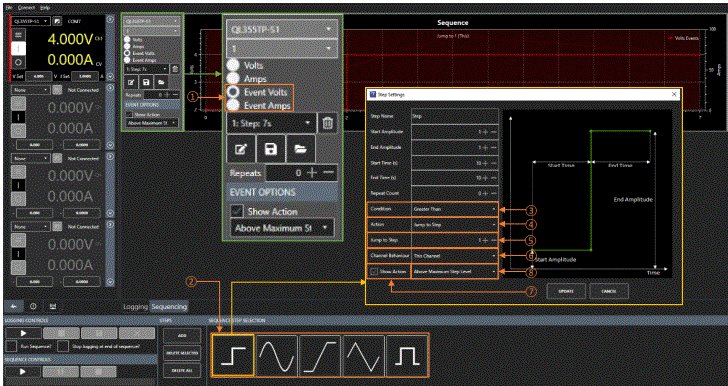This screenshot has width=728, height=386.
Task: Start sequence with Sequence Controls play button
Action: click(23, 372)
